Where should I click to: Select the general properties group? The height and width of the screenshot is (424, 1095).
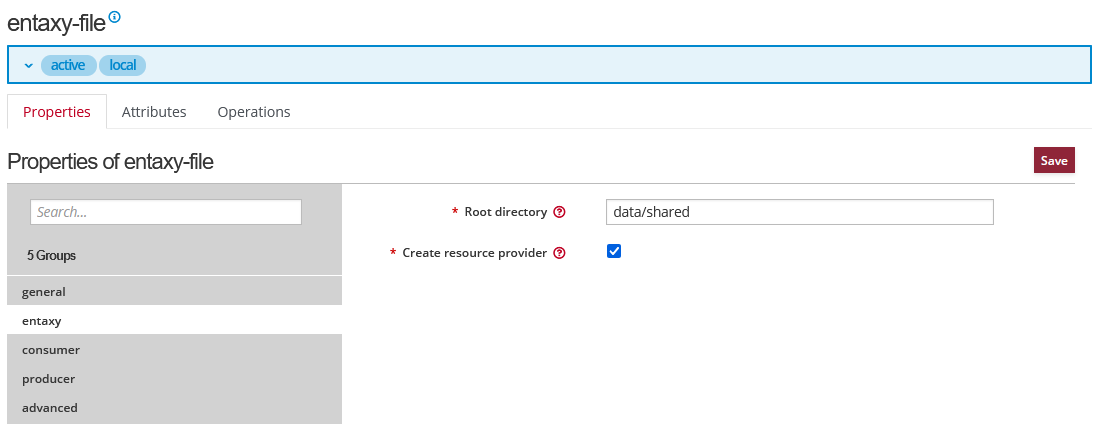pyautogui.click(x=44, y=292)
